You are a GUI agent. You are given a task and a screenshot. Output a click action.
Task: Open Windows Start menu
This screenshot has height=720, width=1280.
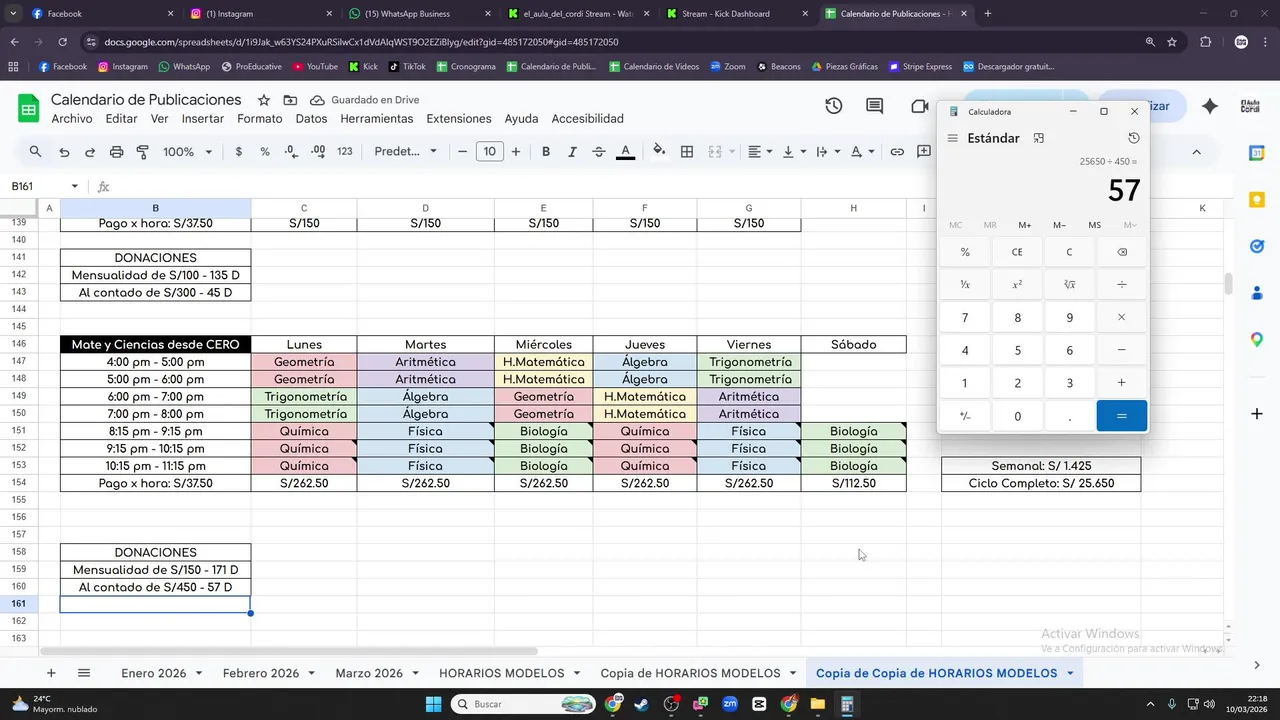pos(433,704)
